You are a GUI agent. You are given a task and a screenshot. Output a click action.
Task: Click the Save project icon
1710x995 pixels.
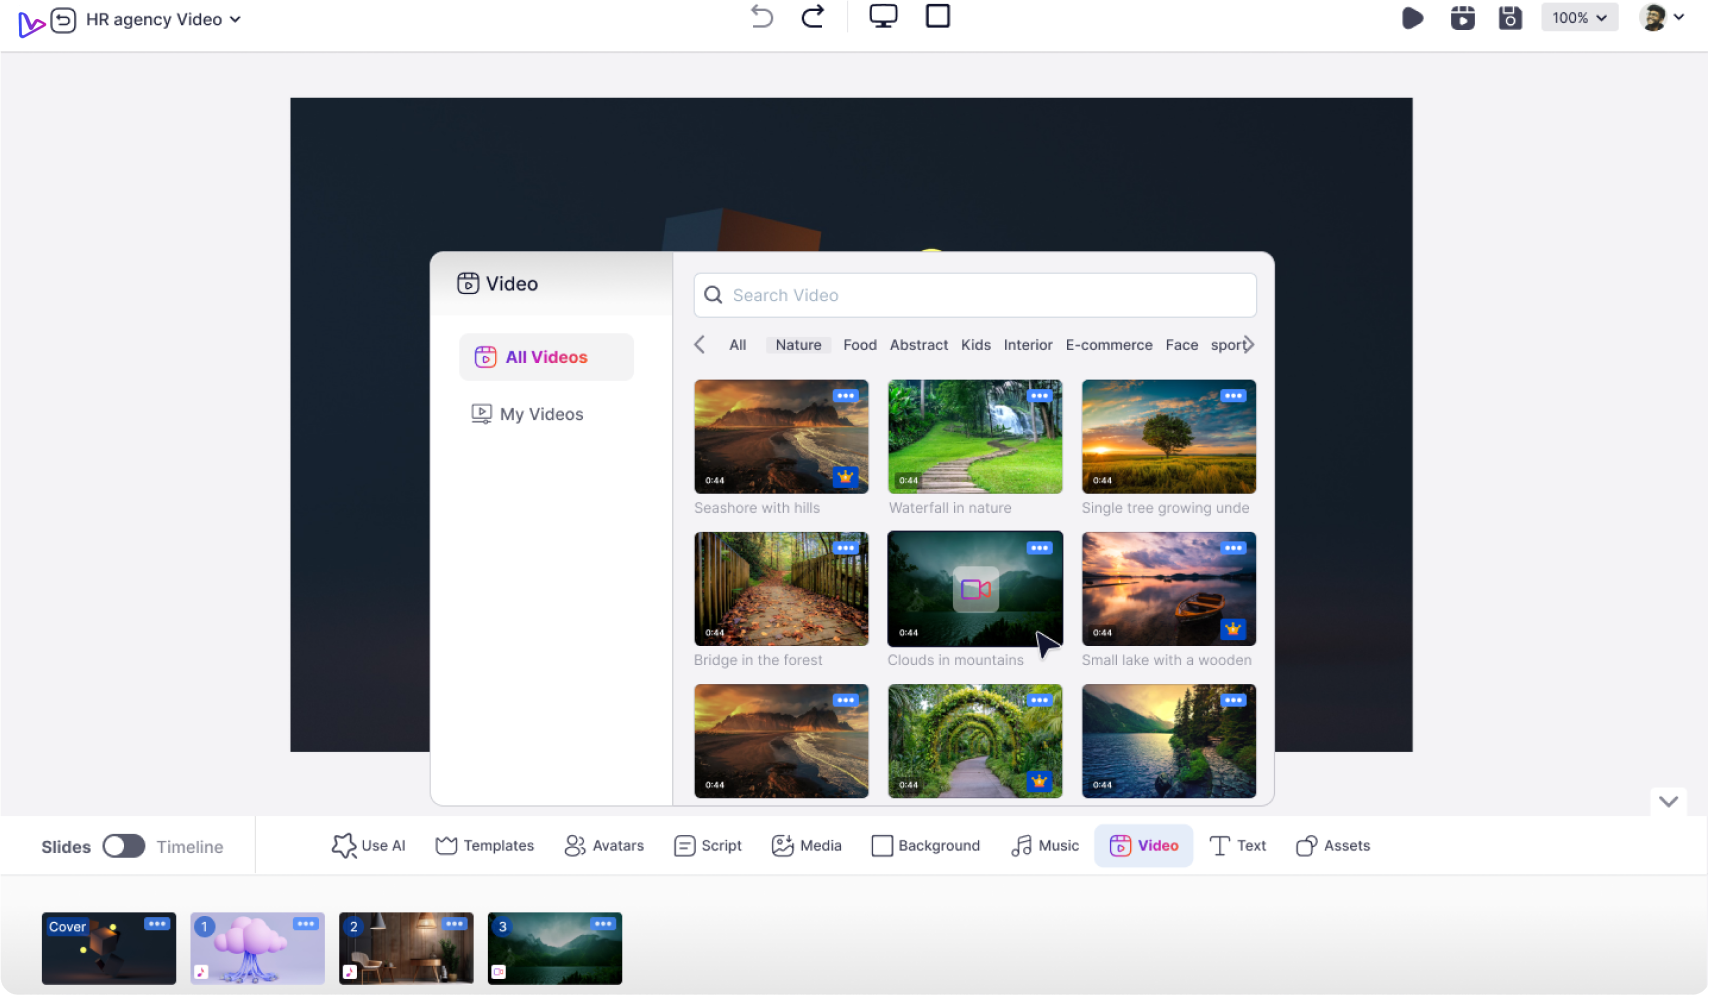(1510, 17)
